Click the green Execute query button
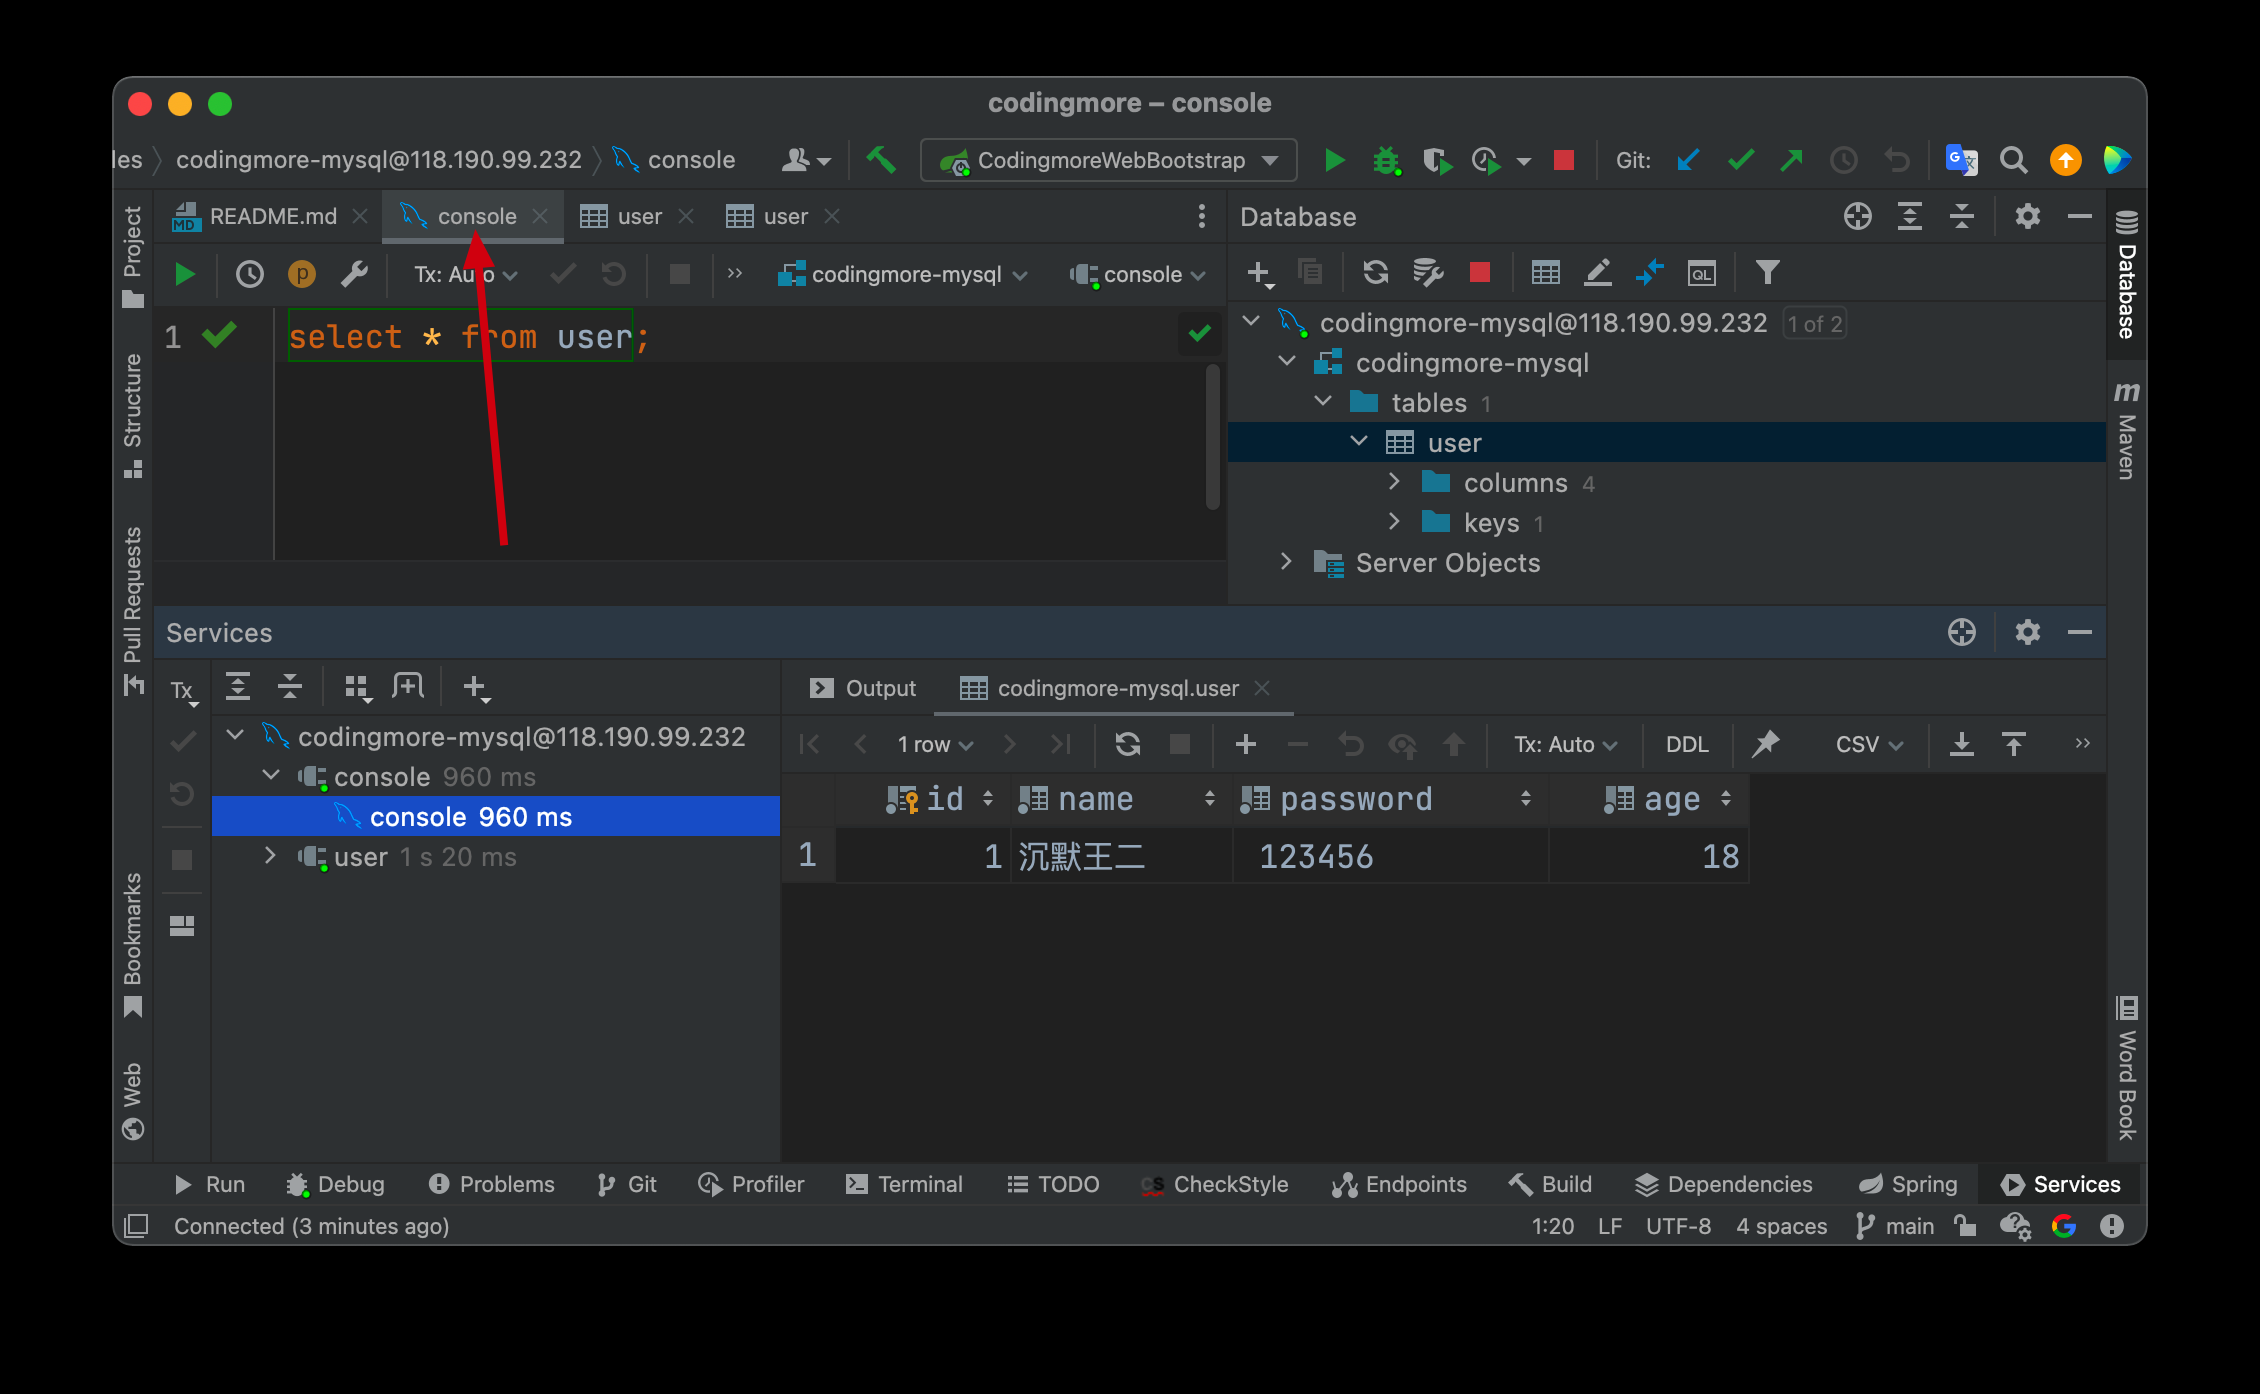The image size is (2260, 1394). pos(184,274)
